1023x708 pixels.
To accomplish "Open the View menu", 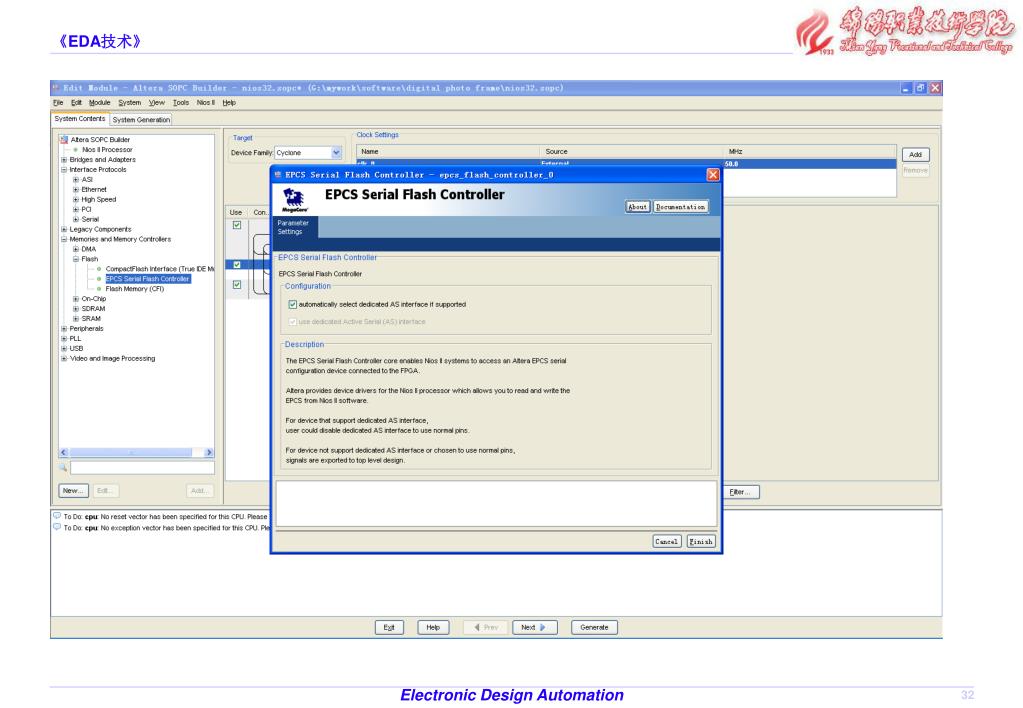I will click(157, 103).
